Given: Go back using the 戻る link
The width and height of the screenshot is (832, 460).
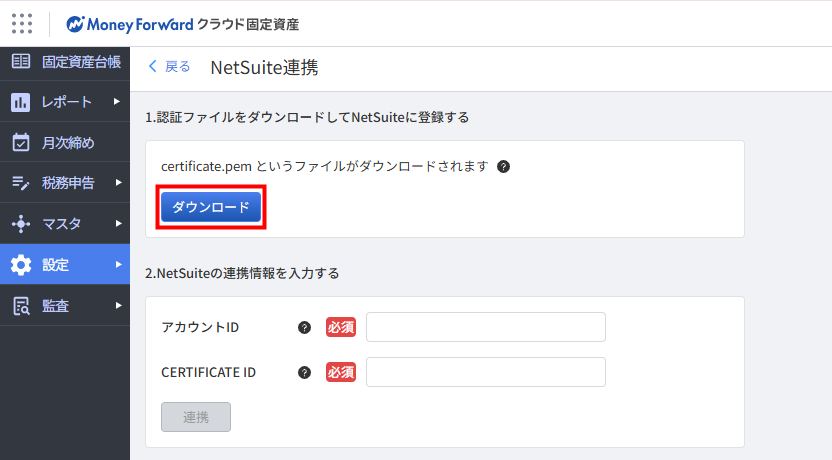Looking at the screenshot, I should click(x=169, y=67).
